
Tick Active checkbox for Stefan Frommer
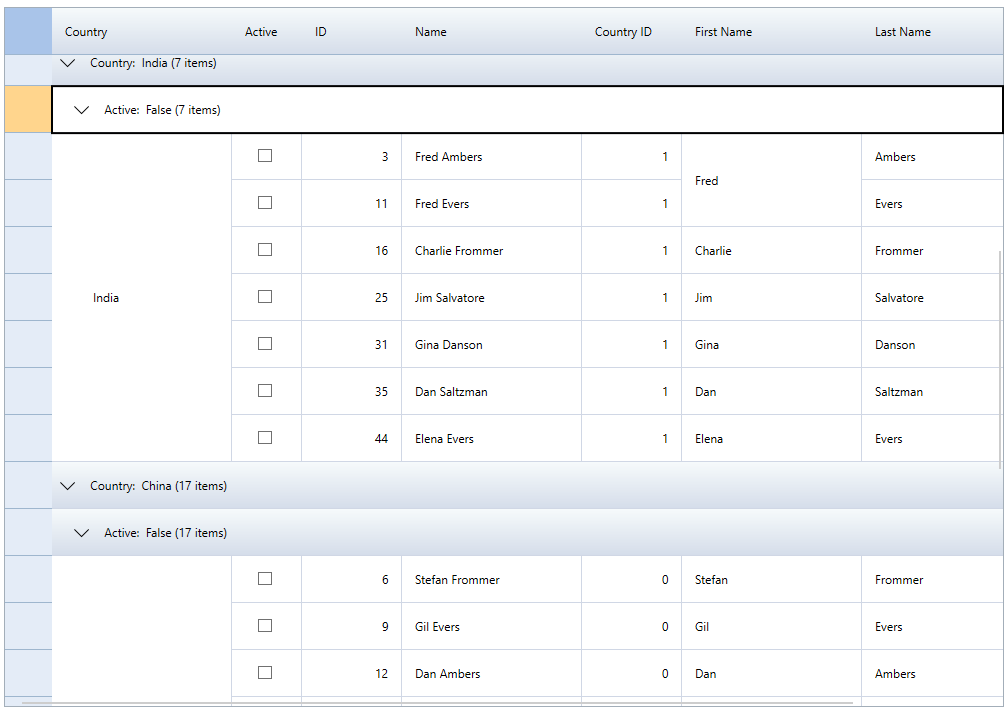point(265,579)
